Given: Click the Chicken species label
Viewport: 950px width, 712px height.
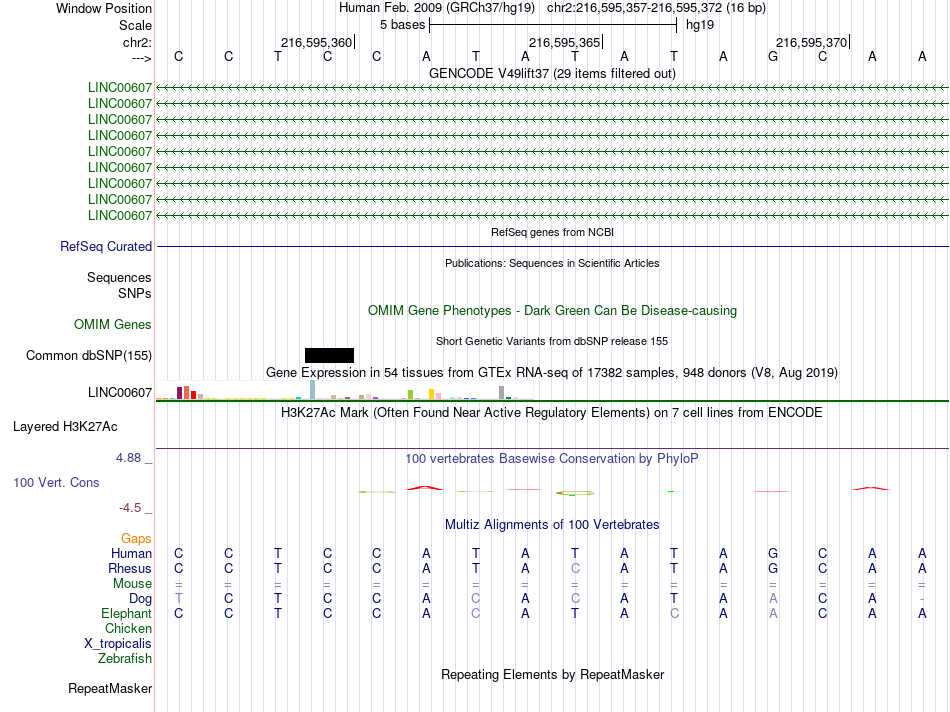Looking at the screenshot, I should click(x=128, y=629).
